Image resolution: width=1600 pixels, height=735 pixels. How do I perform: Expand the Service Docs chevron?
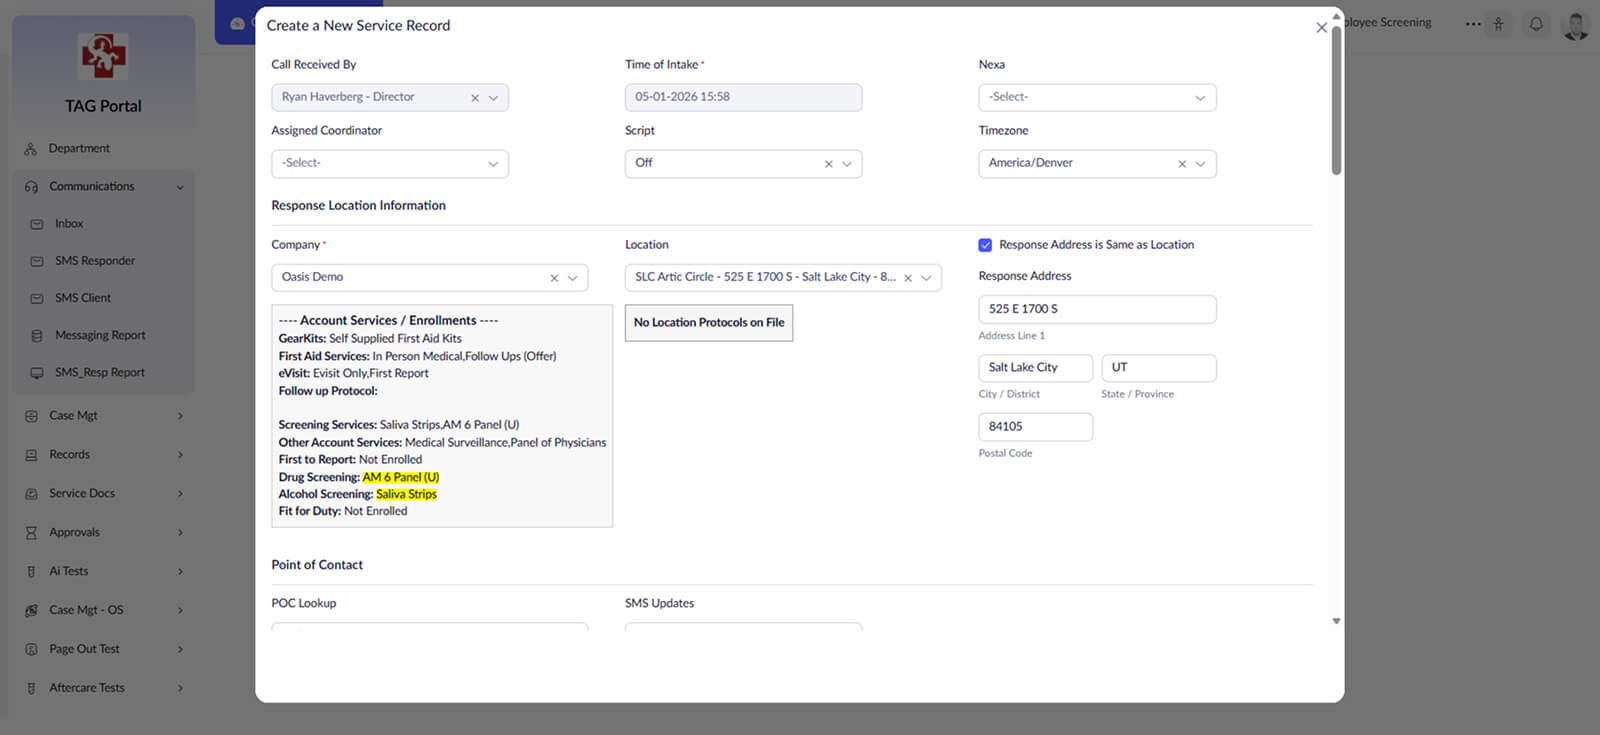(180, 494)
